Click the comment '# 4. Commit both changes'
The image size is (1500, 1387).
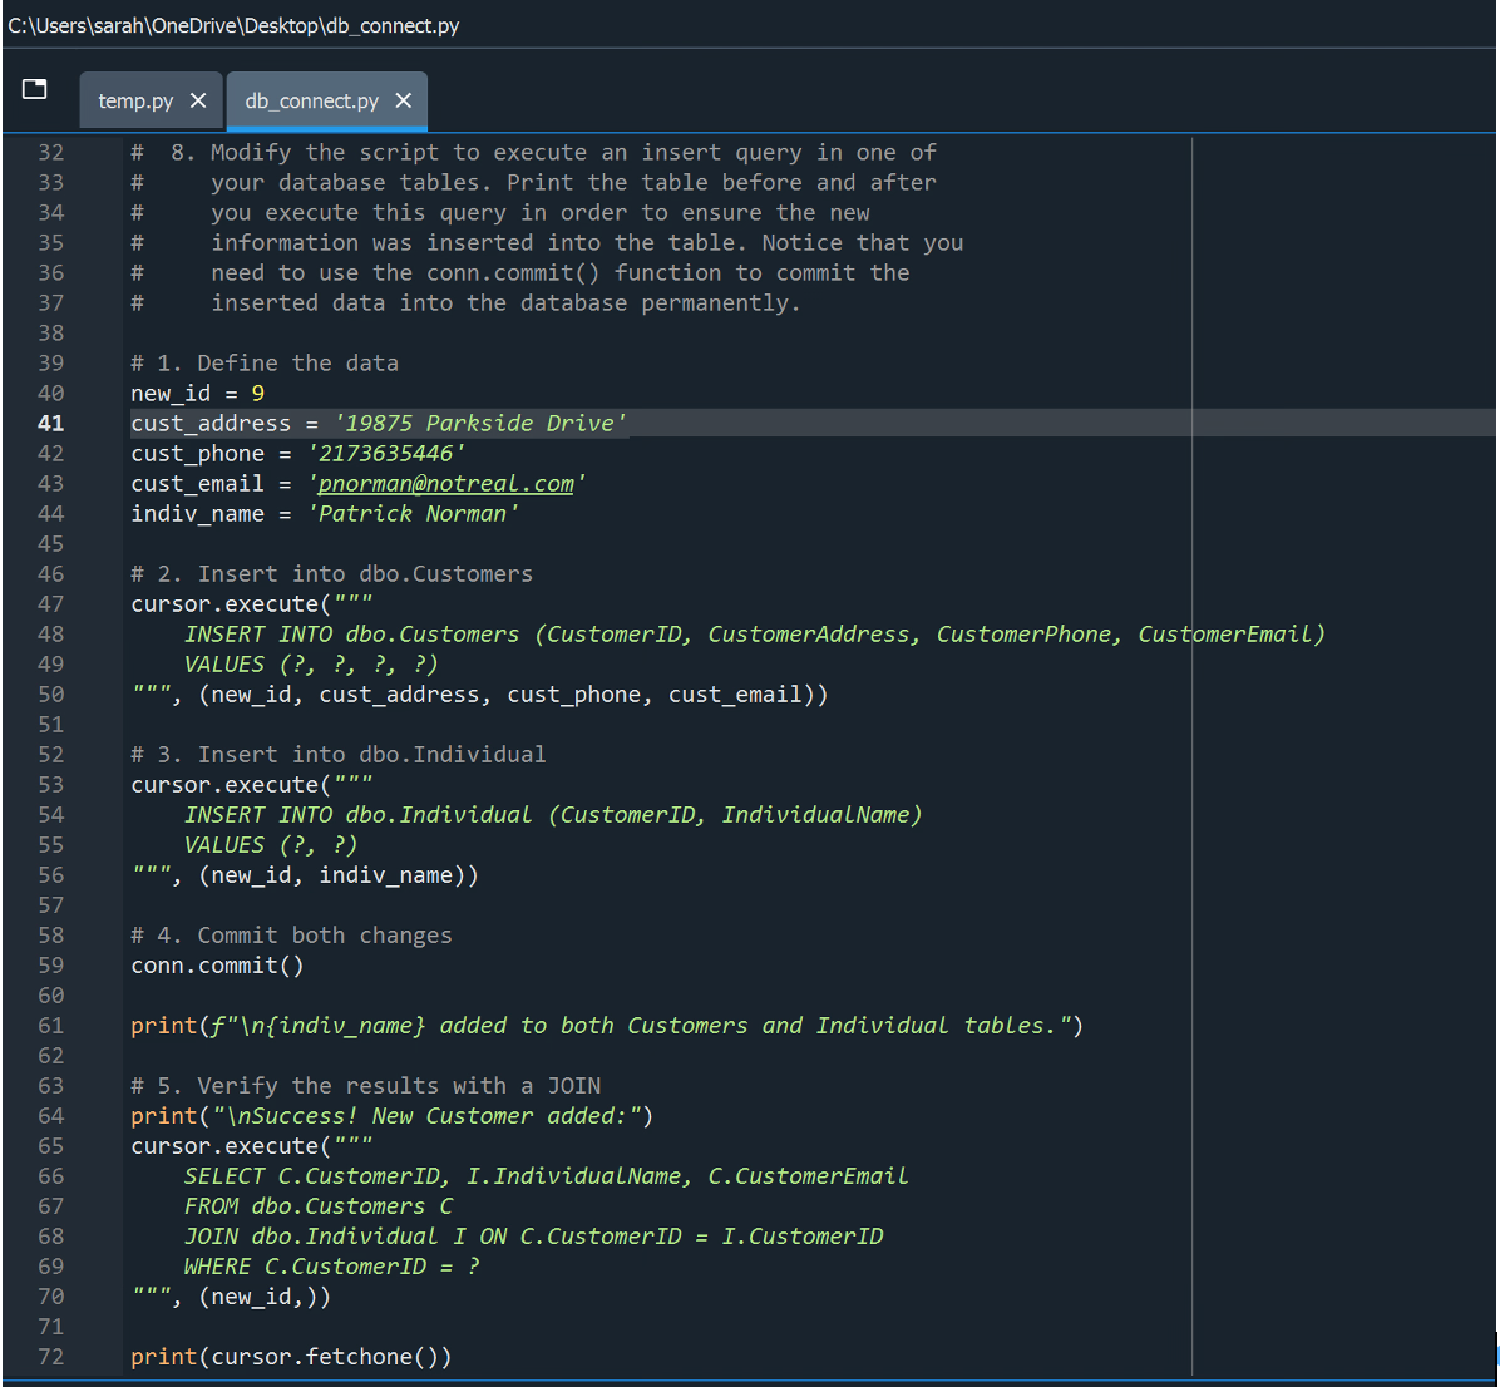click(x=292, y=936)
